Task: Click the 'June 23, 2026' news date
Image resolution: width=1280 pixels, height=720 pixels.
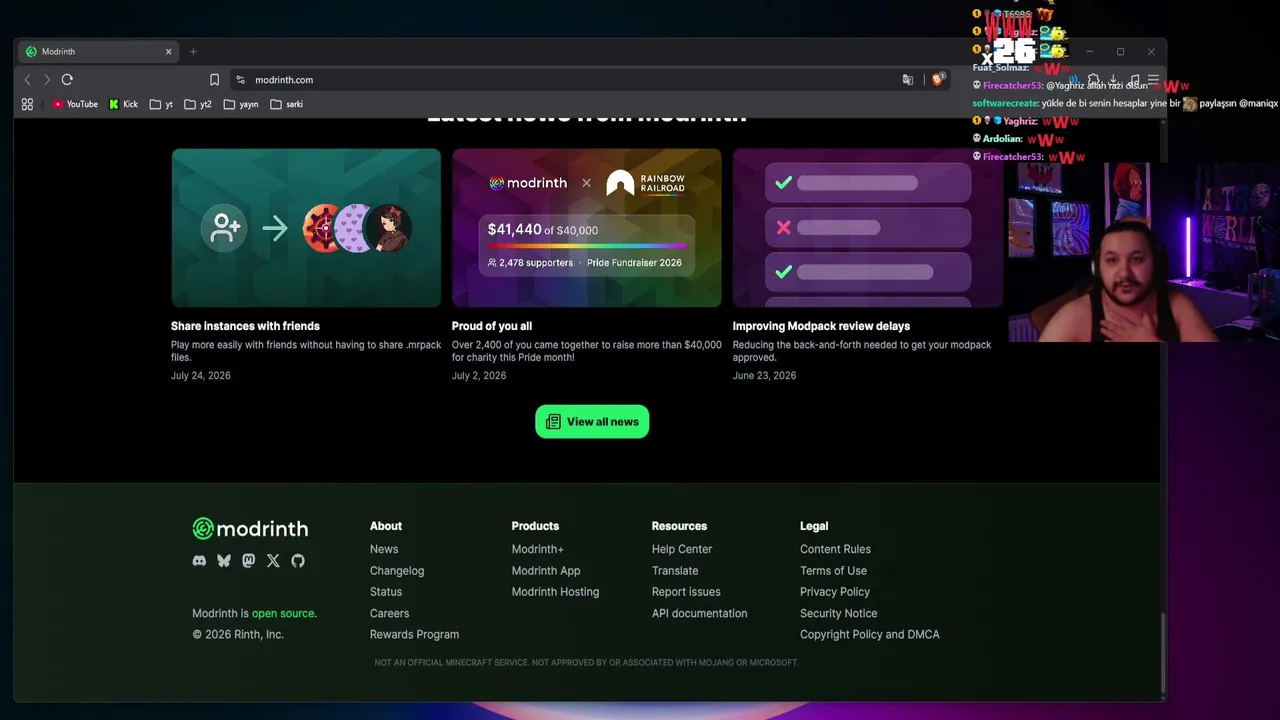Action: (x=764, y=376)
